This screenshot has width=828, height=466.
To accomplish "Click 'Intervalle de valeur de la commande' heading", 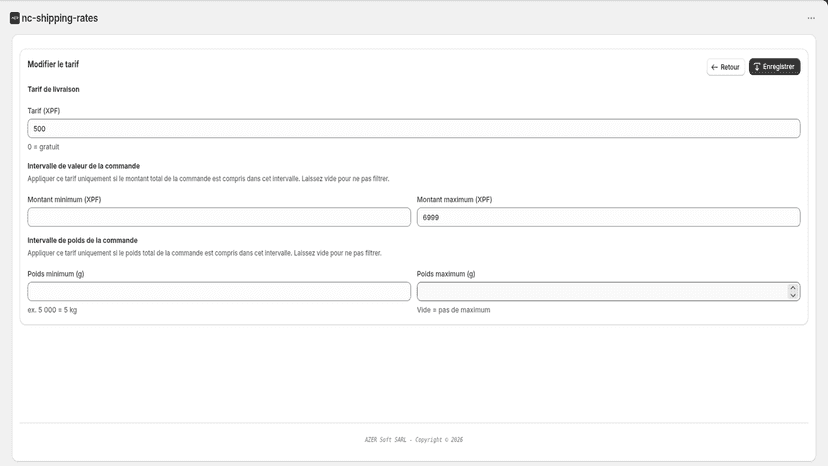I will (x=83, y=166).
